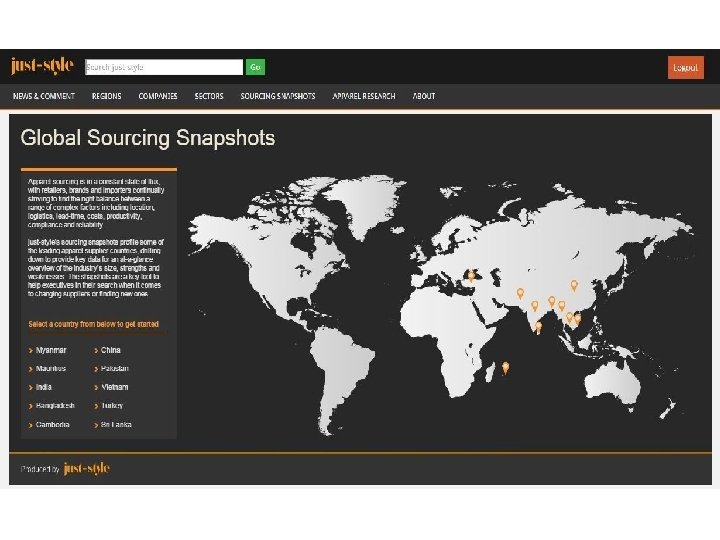Click the map pin over Sri Lanka

(539, 327)
